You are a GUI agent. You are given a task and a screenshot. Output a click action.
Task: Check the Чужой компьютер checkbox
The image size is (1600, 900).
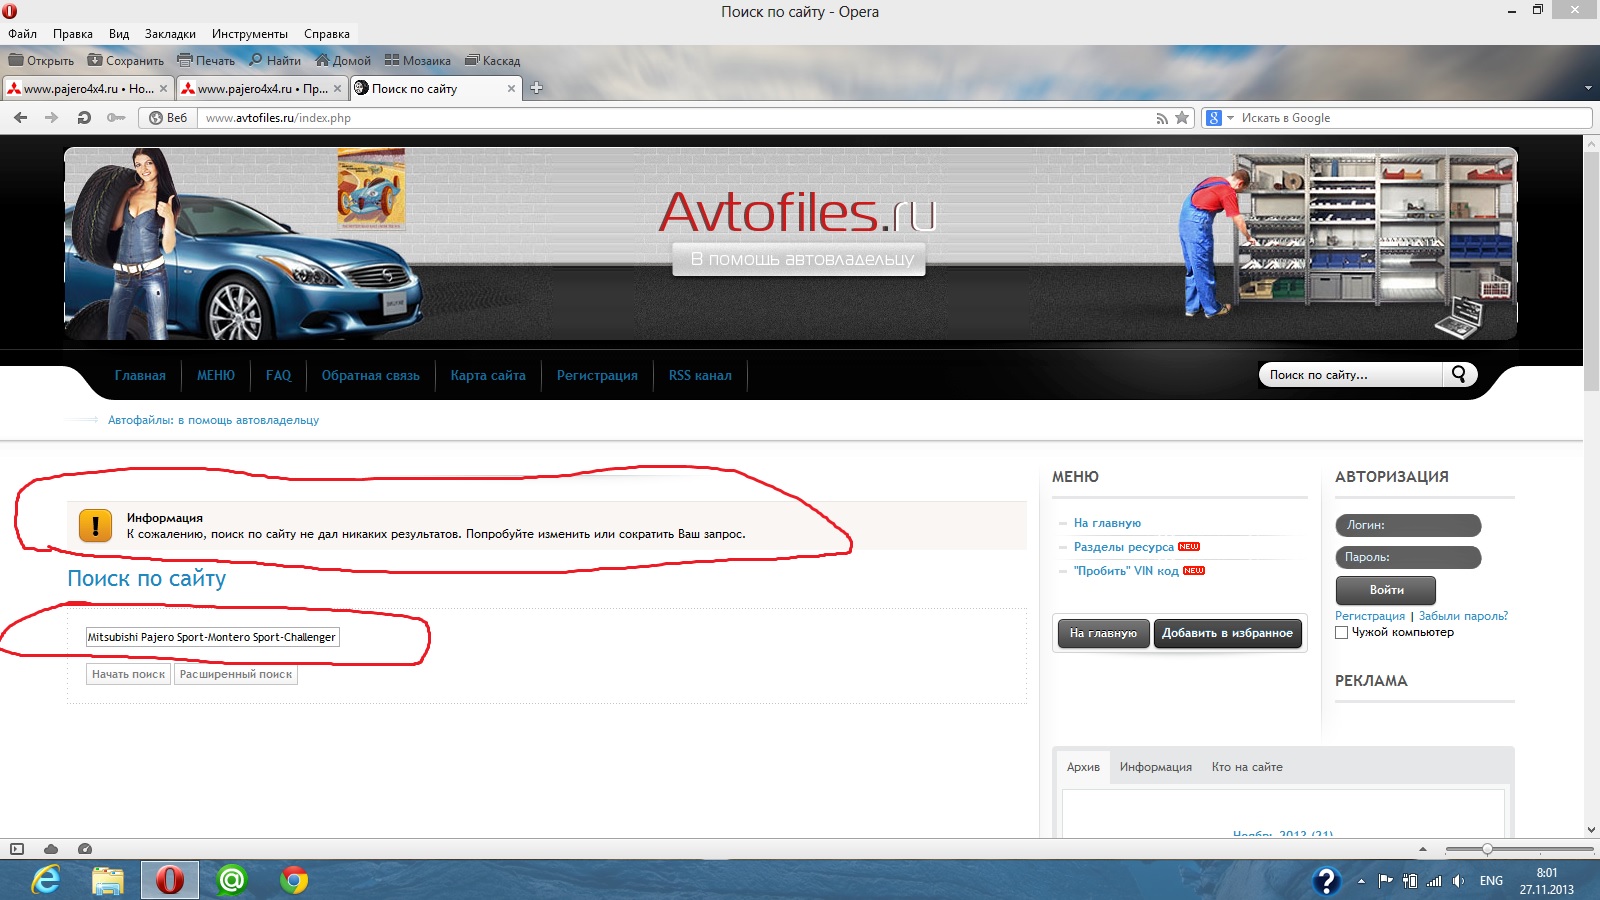point(1342,632)
